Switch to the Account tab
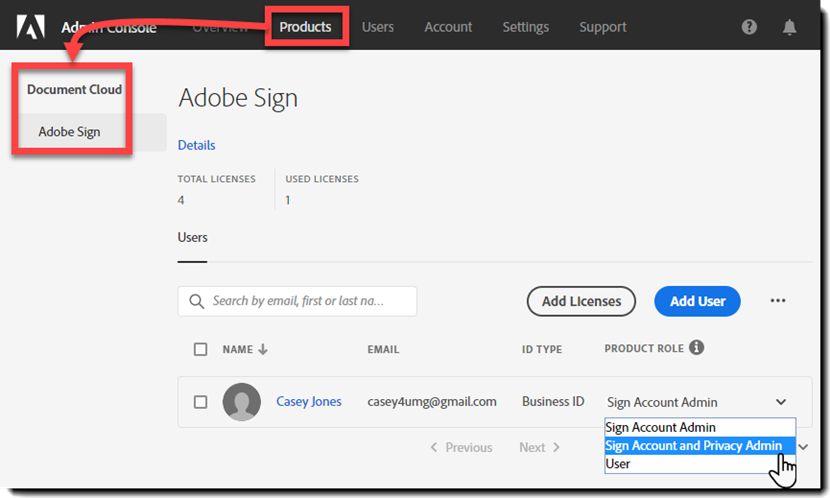The width and height of the screenshot is (830, 498). click(448, 27)
